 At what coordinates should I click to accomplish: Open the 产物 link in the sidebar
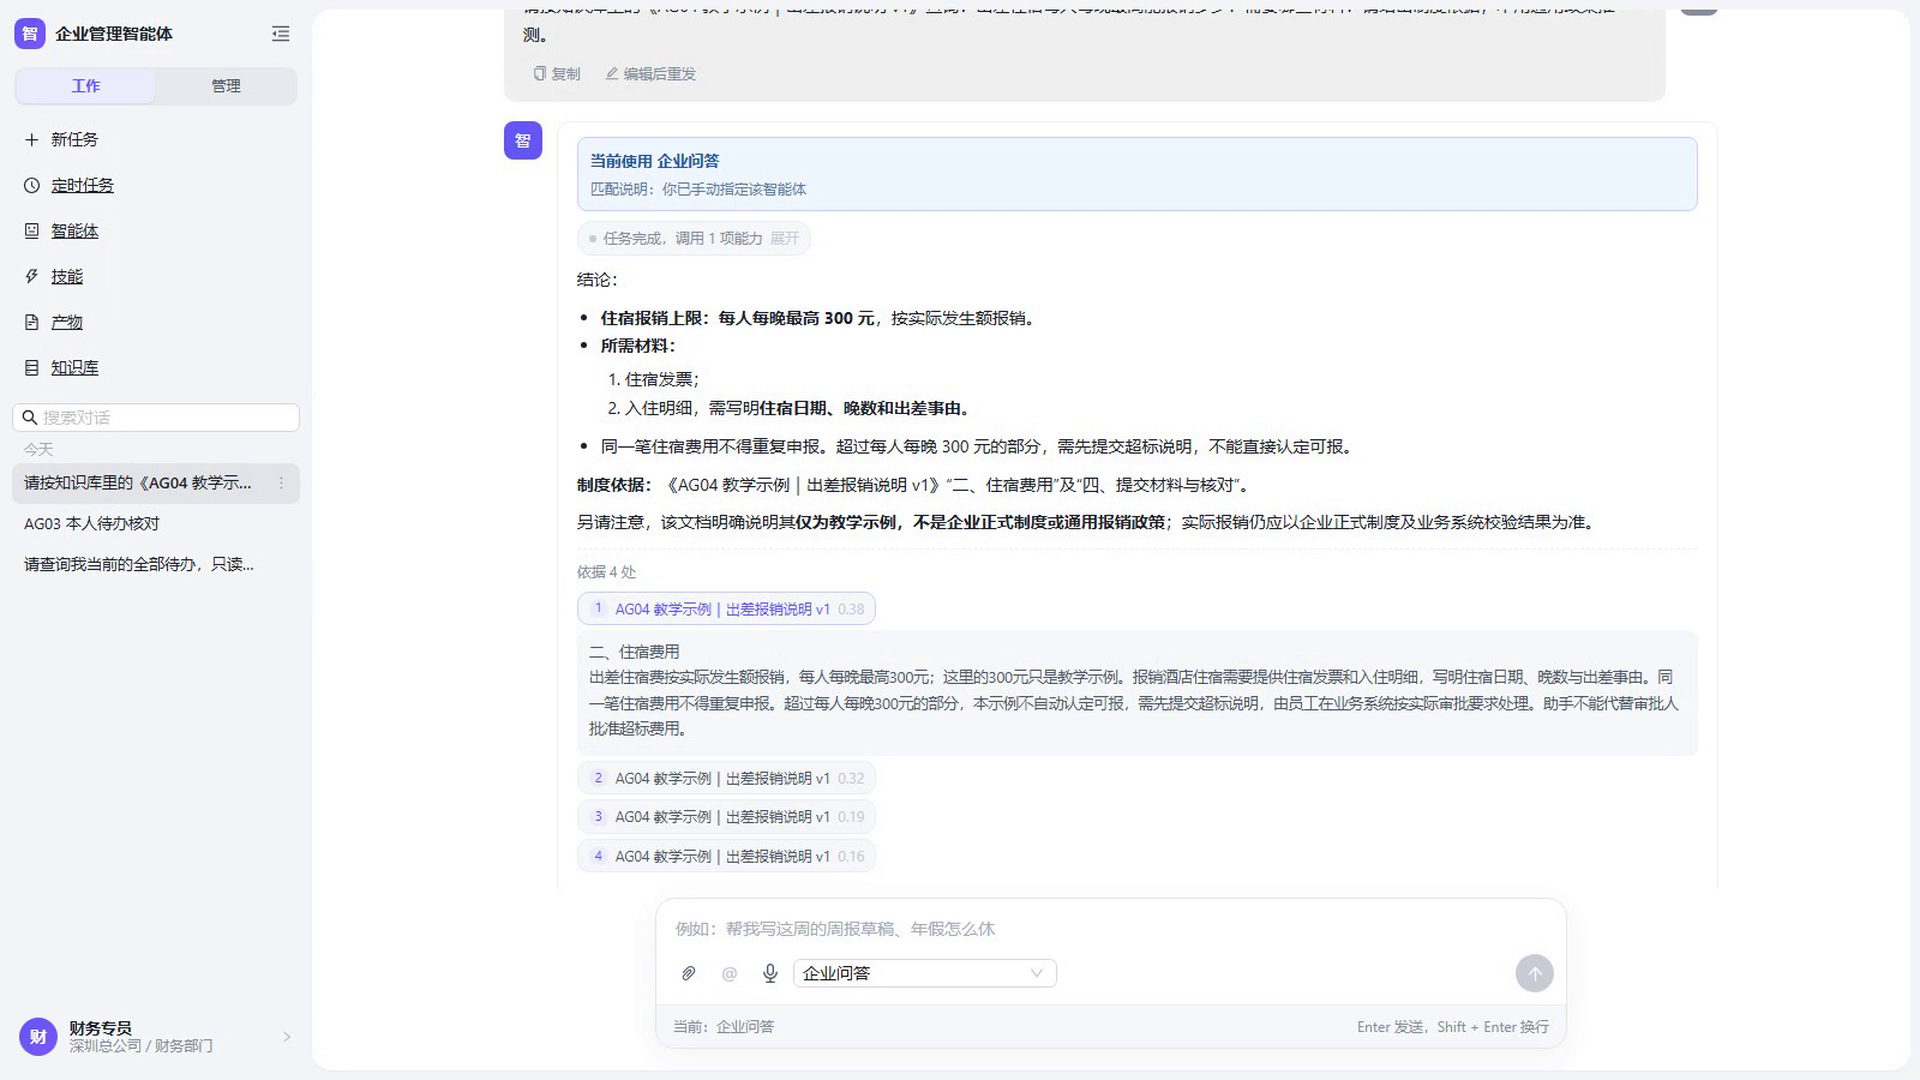coord(67,322)
